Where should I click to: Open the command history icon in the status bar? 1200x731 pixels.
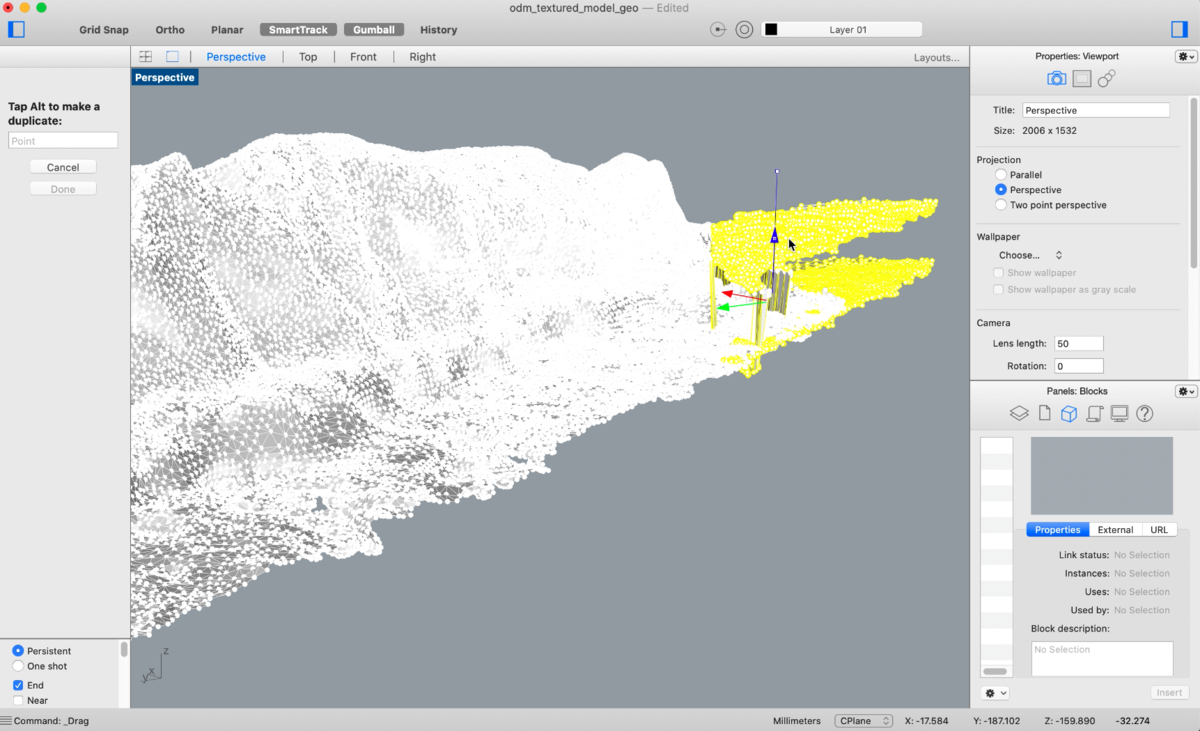(7, 720)
